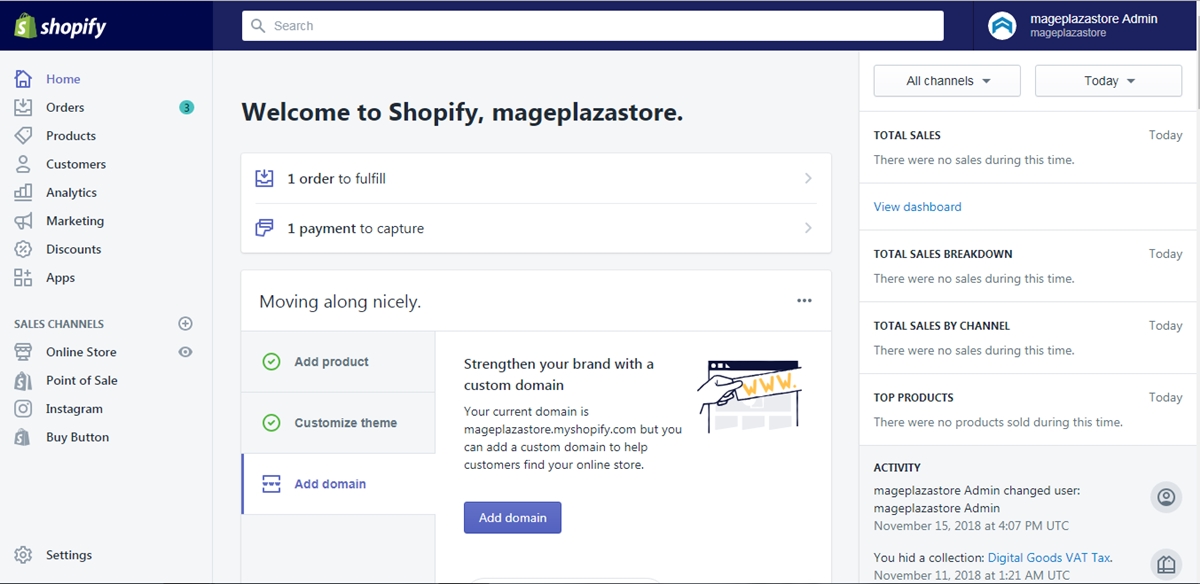The height and width of the screenshot is (584, 1200).
Task: Add a sales channel with plus icon
Action: tap(185, 324)
